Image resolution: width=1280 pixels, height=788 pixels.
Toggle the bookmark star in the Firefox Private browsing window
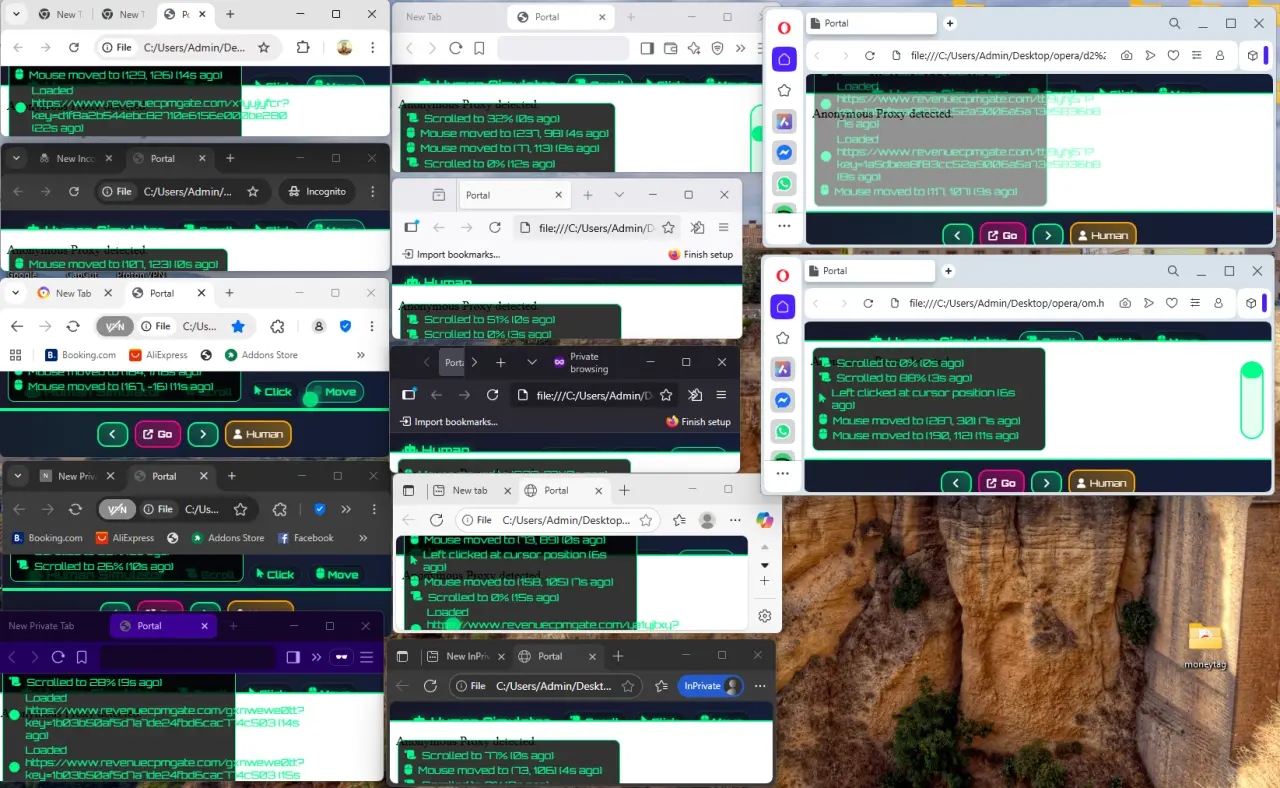tap(666, 395)
